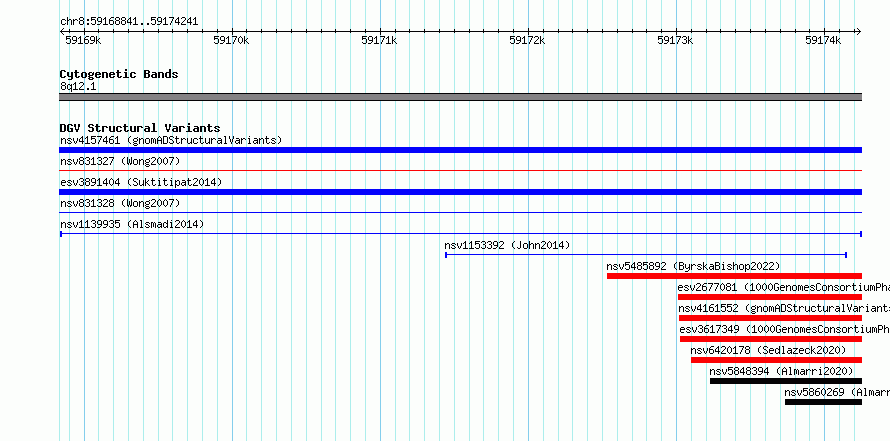Click the chr8:59168841..59174241 coordinate label
Screen dimensions: 890x441
(x=129, y=22)
